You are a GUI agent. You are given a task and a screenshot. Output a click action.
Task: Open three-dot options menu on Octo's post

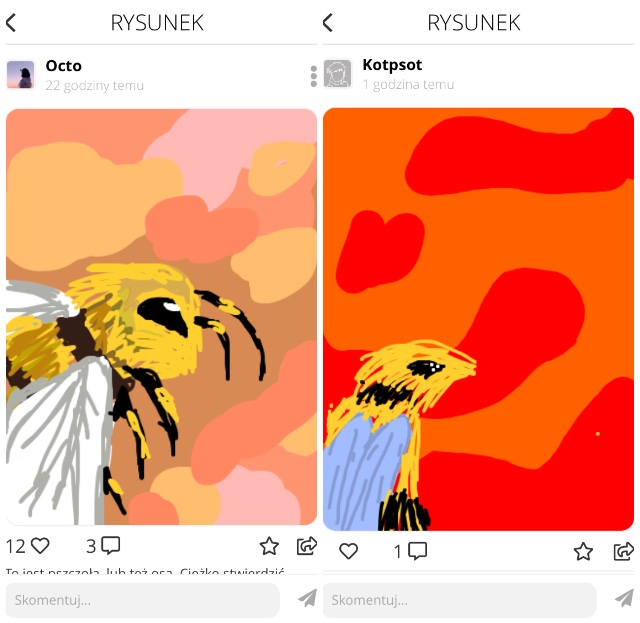coord(313,76)
